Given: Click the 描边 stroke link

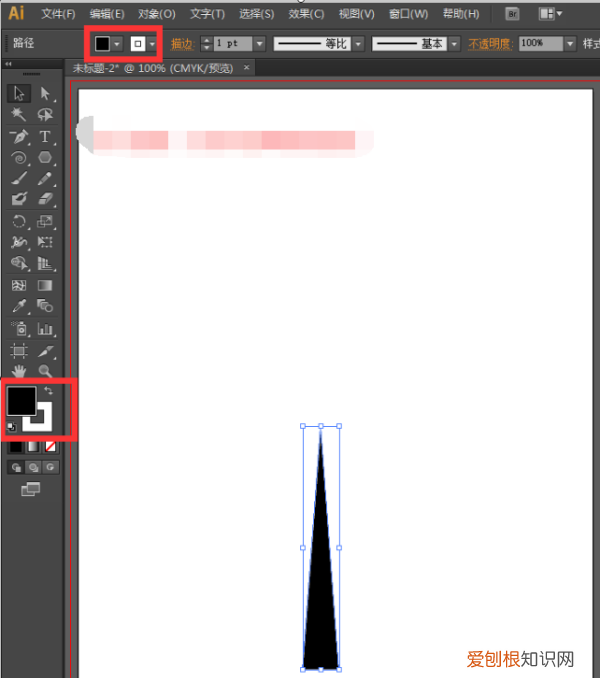Looking at the screenshot, I should (181, 45).
